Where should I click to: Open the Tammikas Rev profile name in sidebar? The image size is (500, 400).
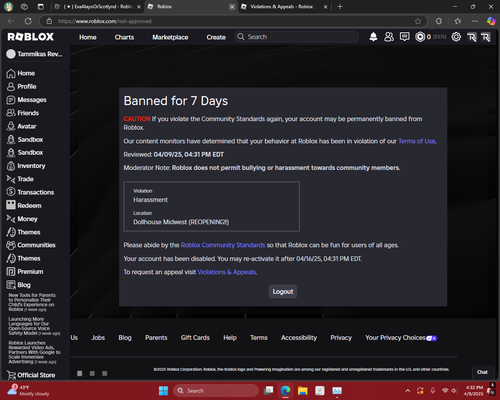pos(34,54)
